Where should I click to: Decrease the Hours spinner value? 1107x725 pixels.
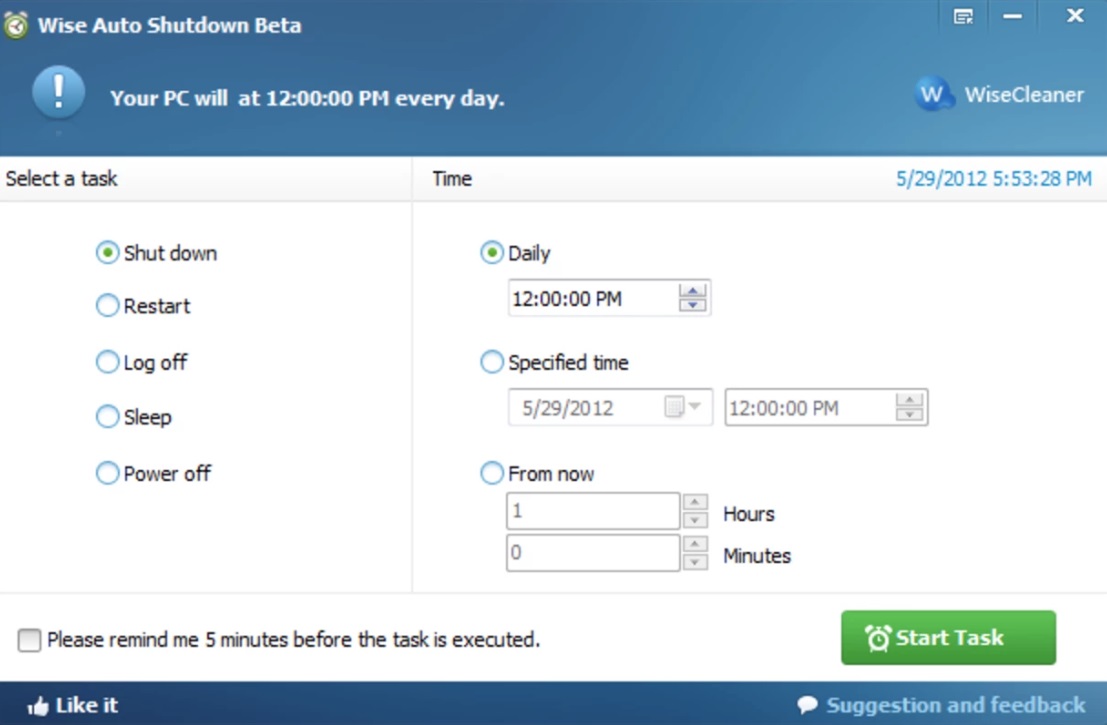coord(695,521)
